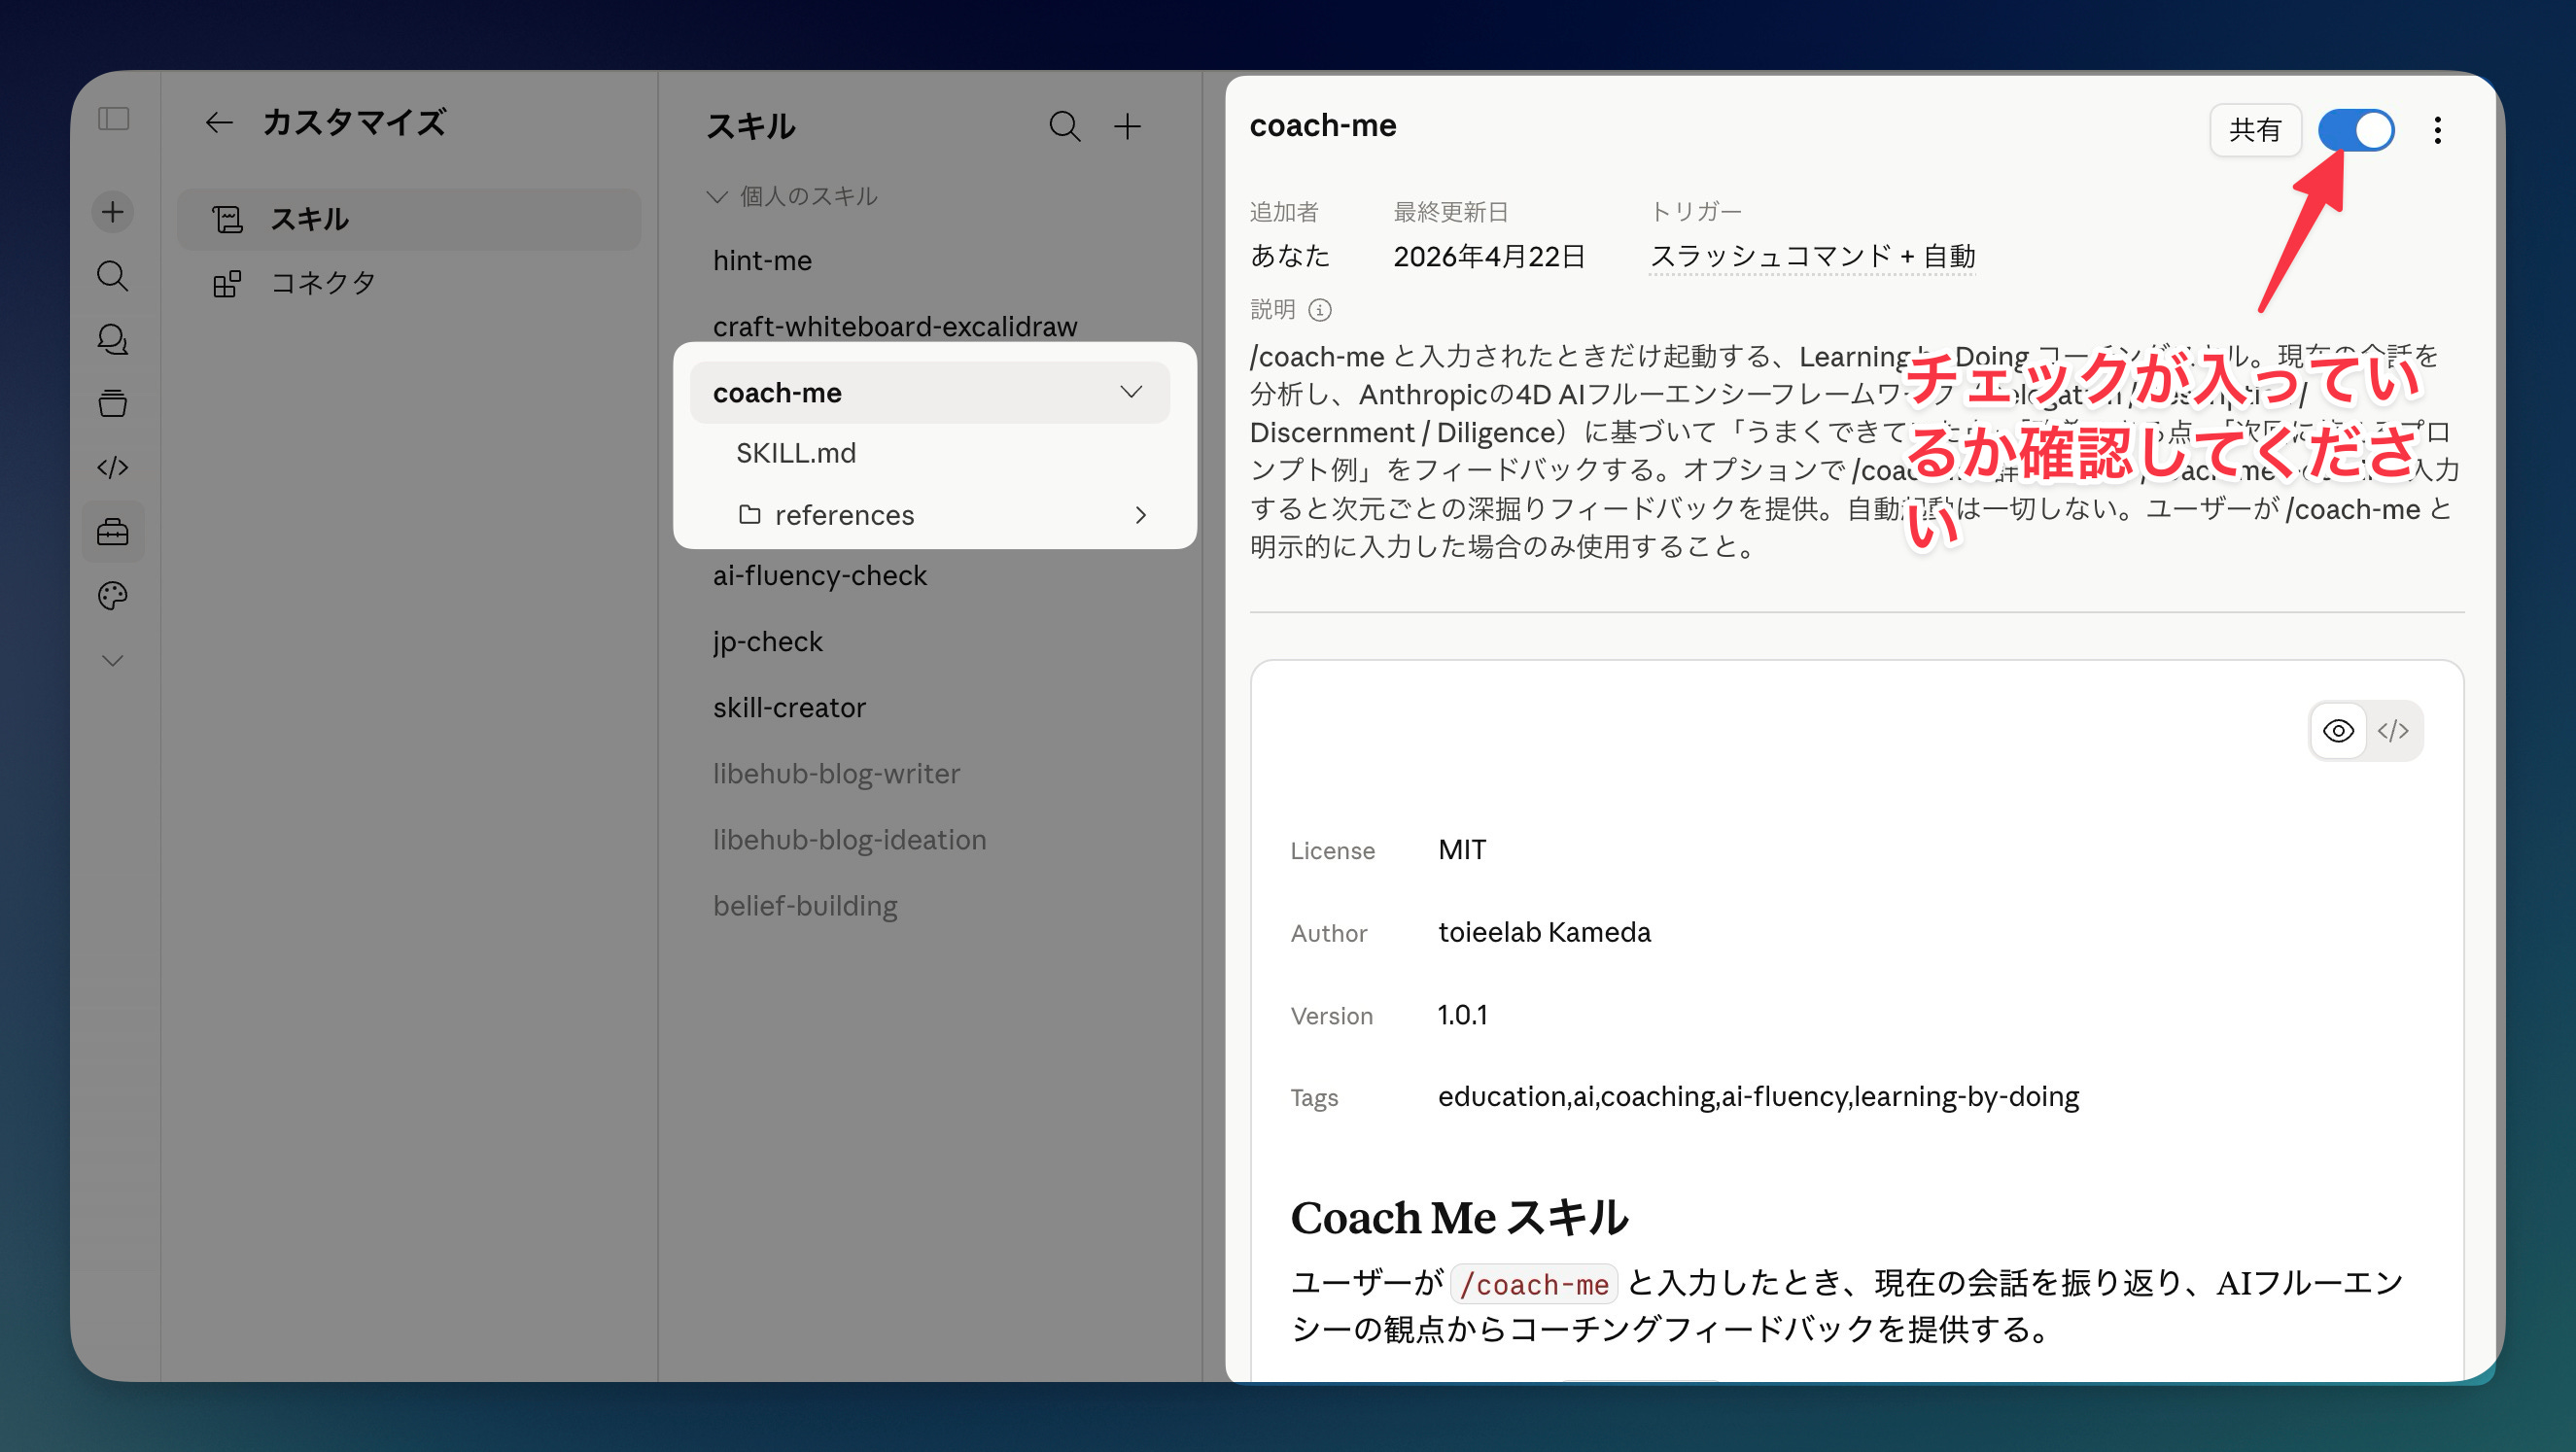Image resolution: width=2576 pixels, height=1452 pixels.
Task: Click the MIT license value
Action: (x=1462, y=849)
